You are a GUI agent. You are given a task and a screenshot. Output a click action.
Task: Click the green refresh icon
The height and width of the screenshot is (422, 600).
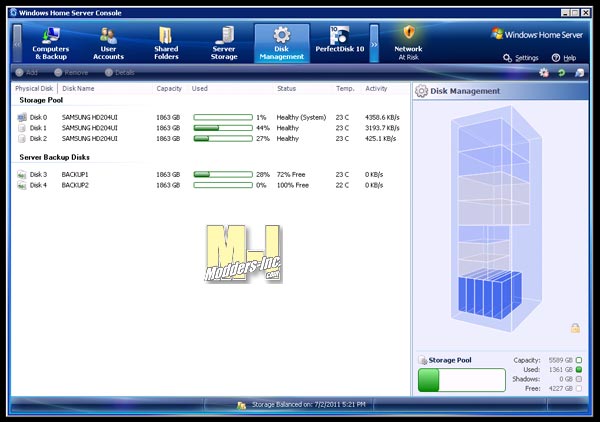[561, 72]
